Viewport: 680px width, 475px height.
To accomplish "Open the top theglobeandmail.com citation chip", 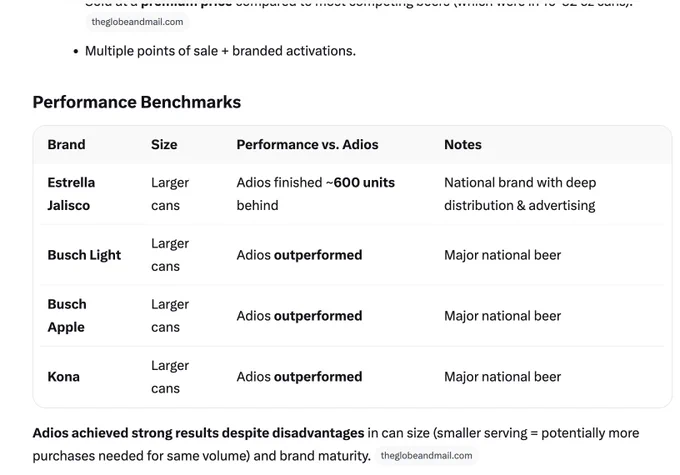I will click(137, 22).
